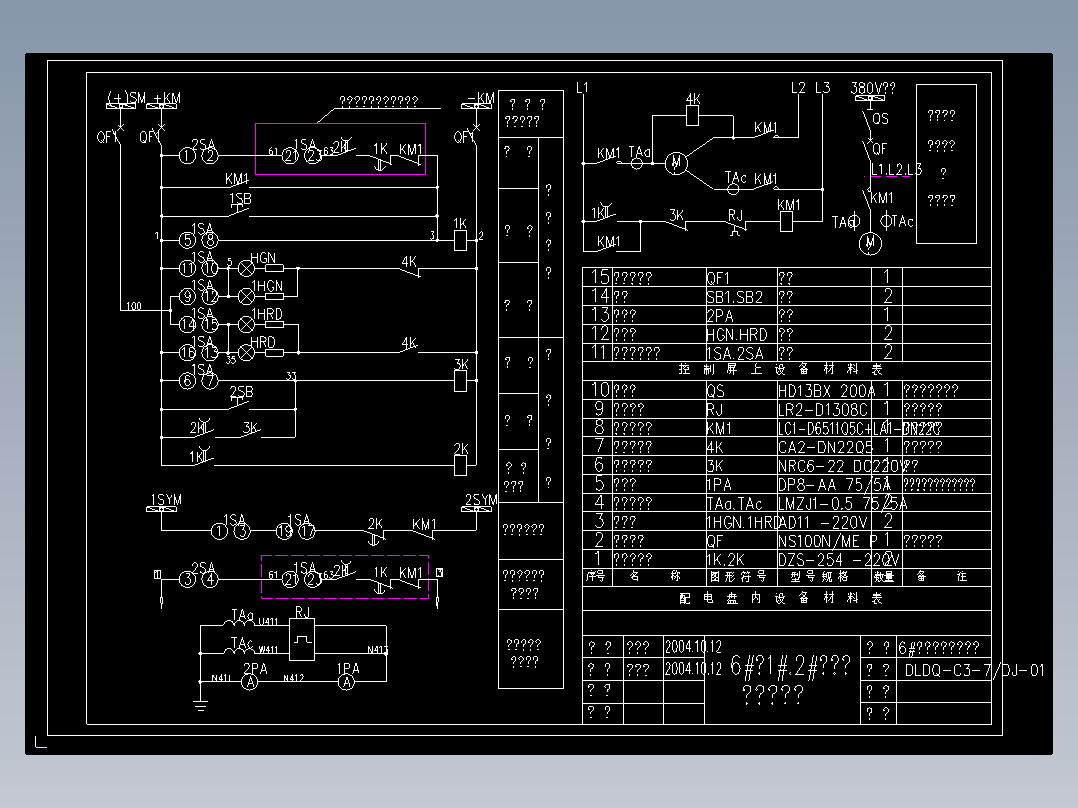Click the RJ thermal relay block
Image resolution: width=1078 pixels, height=808 pixels.
(302, 640)
